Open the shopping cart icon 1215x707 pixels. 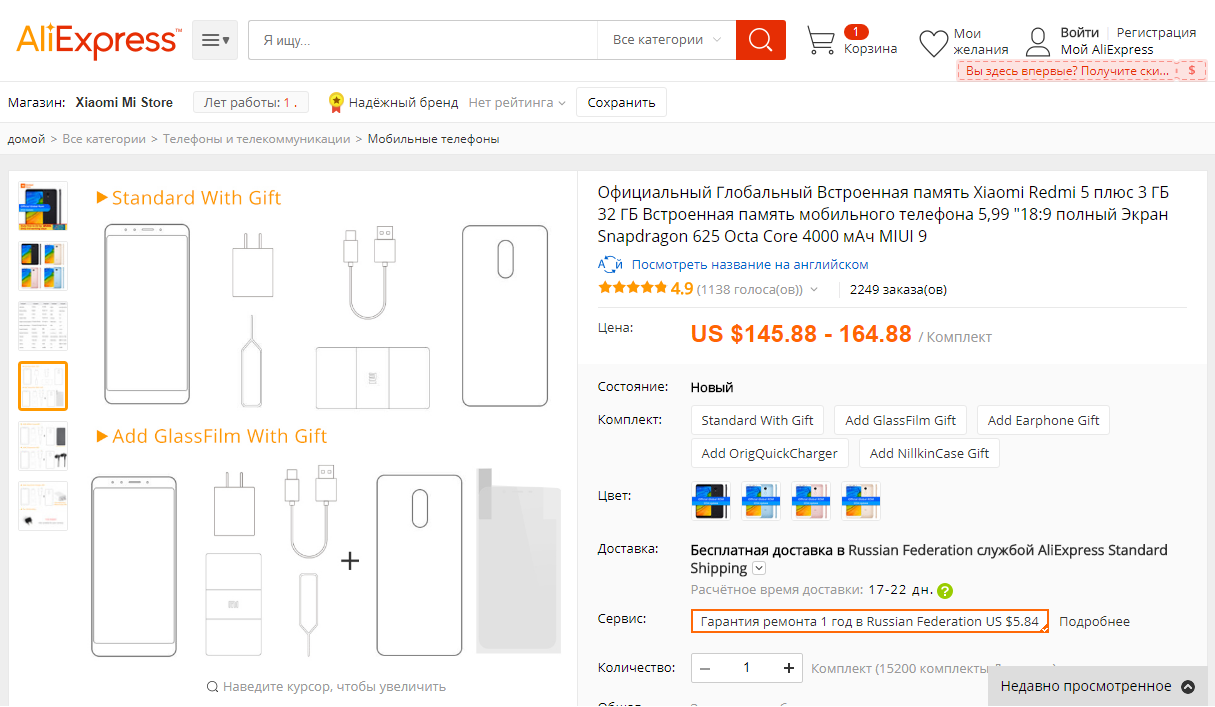821,41
